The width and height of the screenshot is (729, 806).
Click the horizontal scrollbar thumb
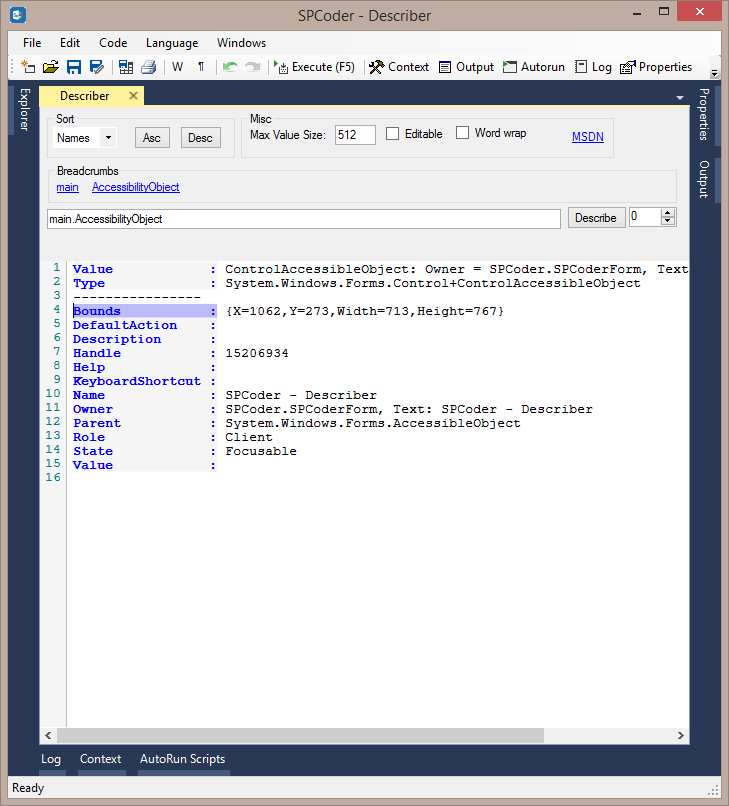tap(300, 736)
